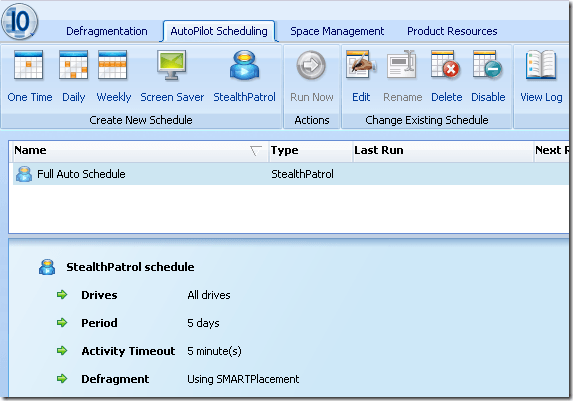573x401 pixels.
Task: Click the All drives value
Action: (209, 295)
